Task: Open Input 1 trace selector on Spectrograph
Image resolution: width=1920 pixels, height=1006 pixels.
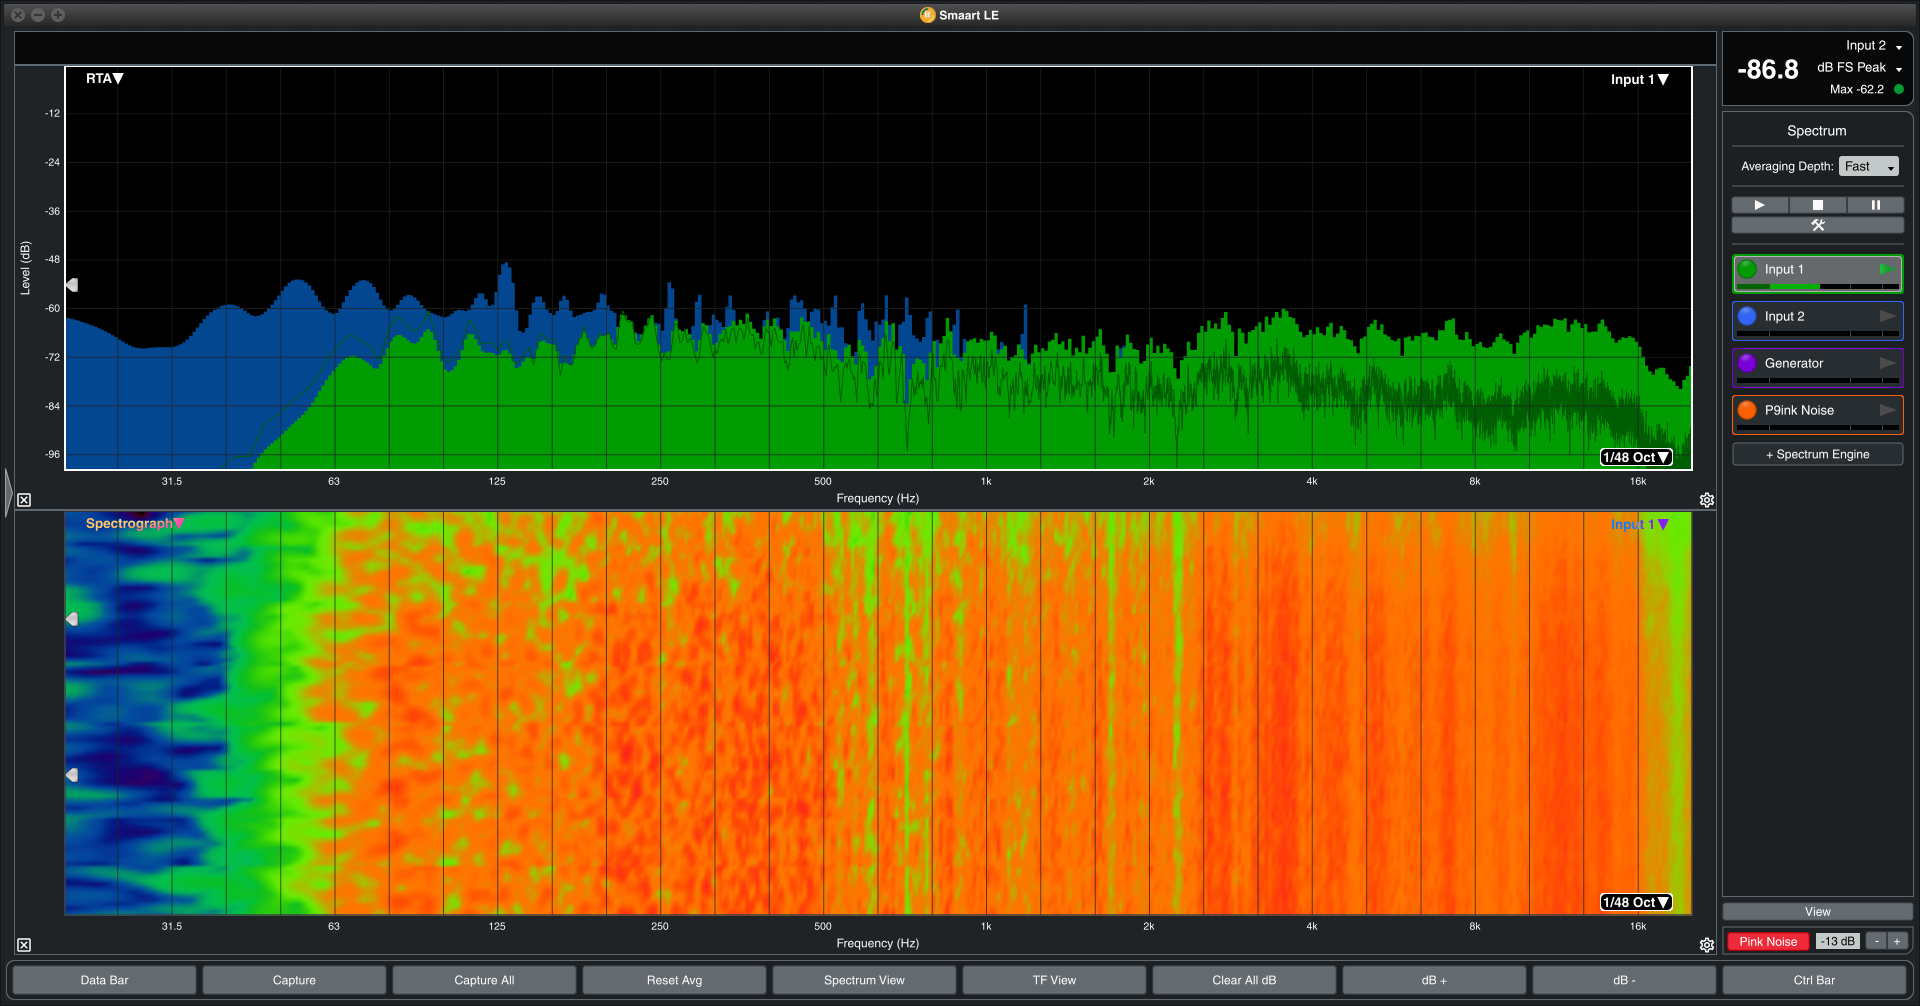Action: coord(1639,524)
